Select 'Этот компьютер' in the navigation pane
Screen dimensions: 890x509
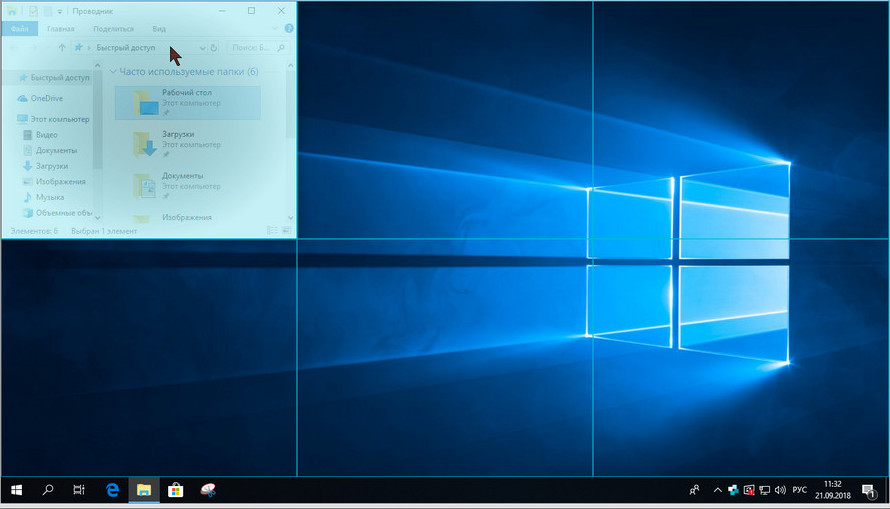point(58,119)
